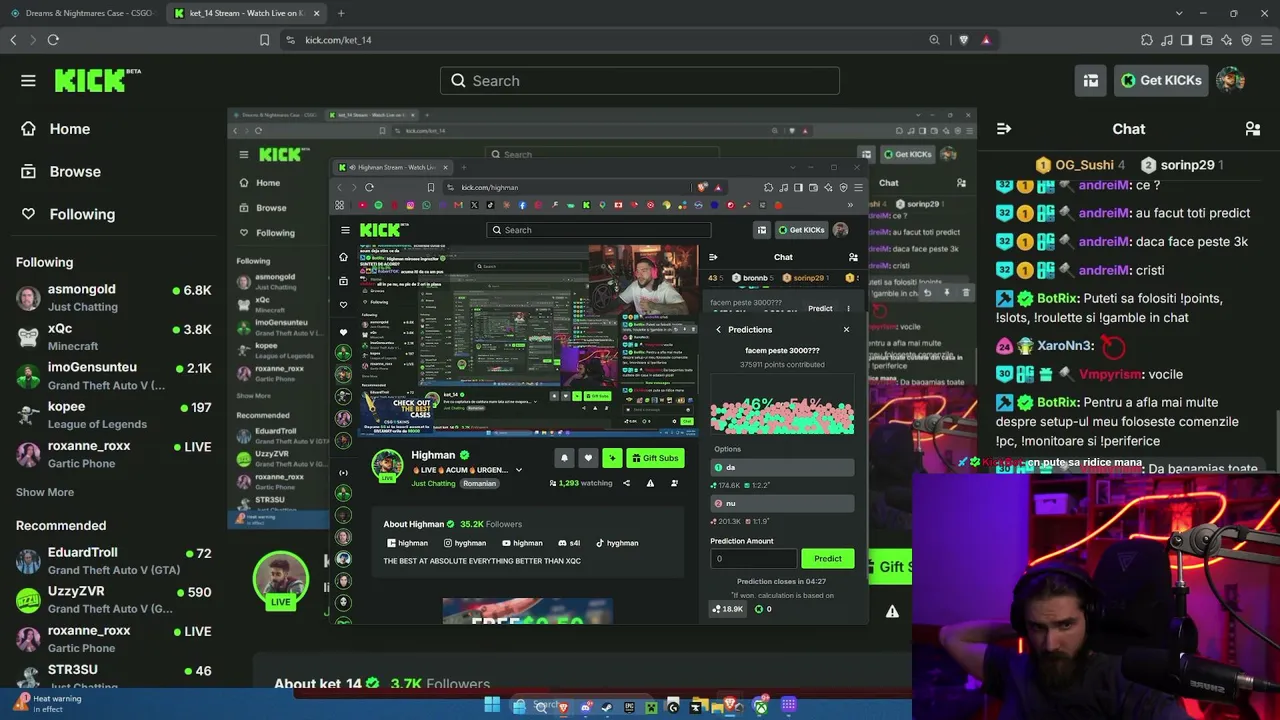1280x720 pixels.
Task: Open the Brave Wallet icon
Action: coord(1207,40)
